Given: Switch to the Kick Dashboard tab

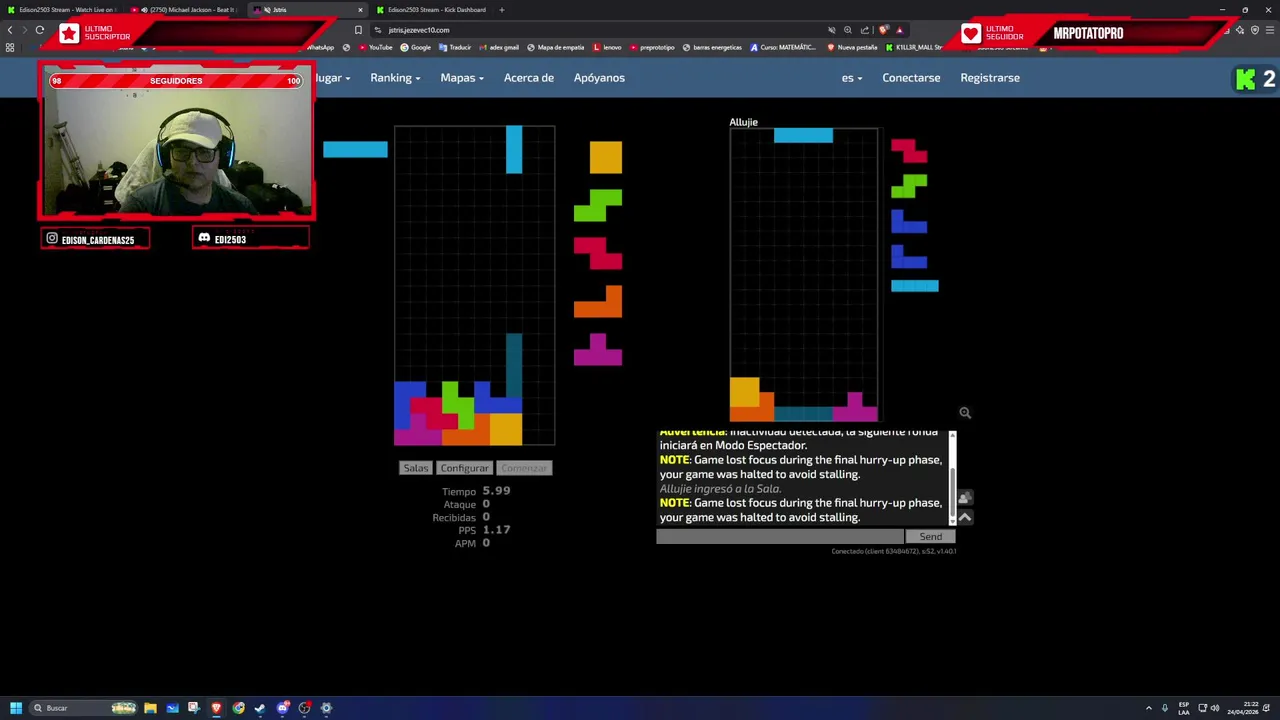Looking at the screenshot, I should [430, 10].
